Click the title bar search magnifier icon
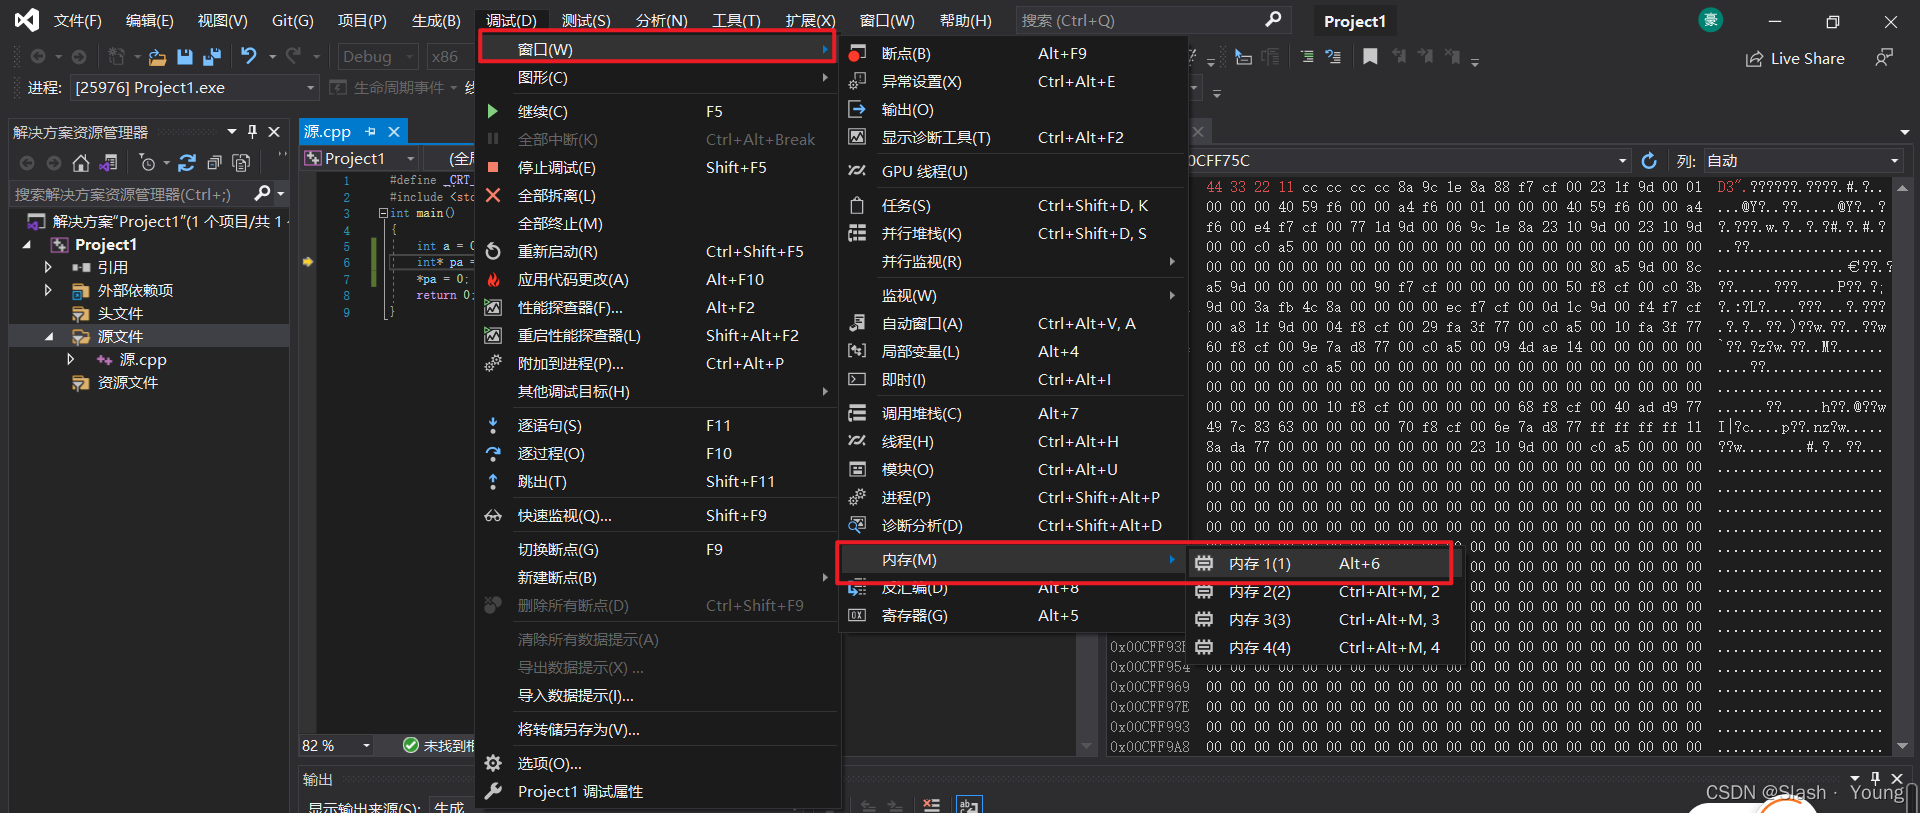The image size is (1920, 813). (1272, 19)
